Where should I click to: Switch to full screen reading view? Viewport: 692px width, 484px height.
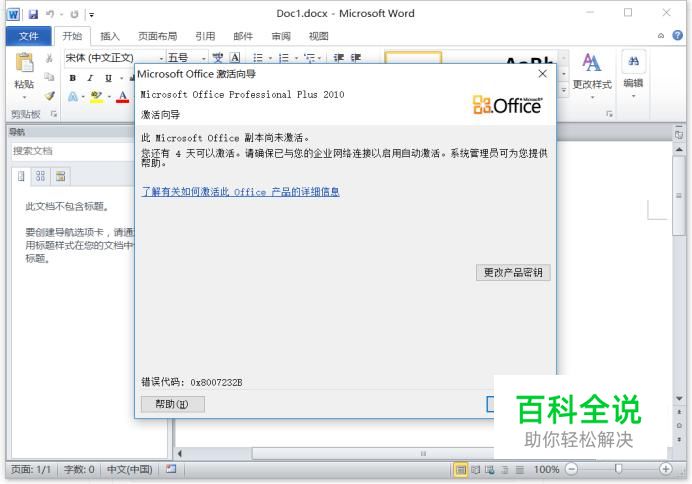pyautogui.click(x=475, y=470)
